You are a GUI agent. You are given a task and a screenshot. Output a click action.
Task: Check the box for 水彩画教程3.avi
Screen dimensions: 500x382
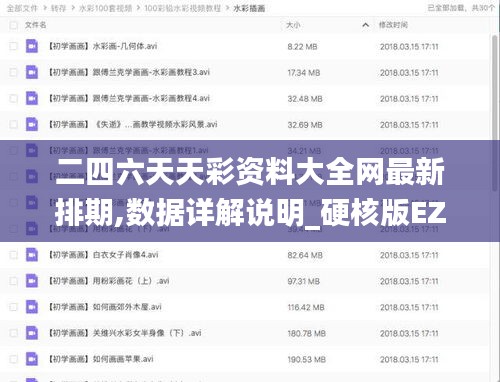(x=13, y=72)
